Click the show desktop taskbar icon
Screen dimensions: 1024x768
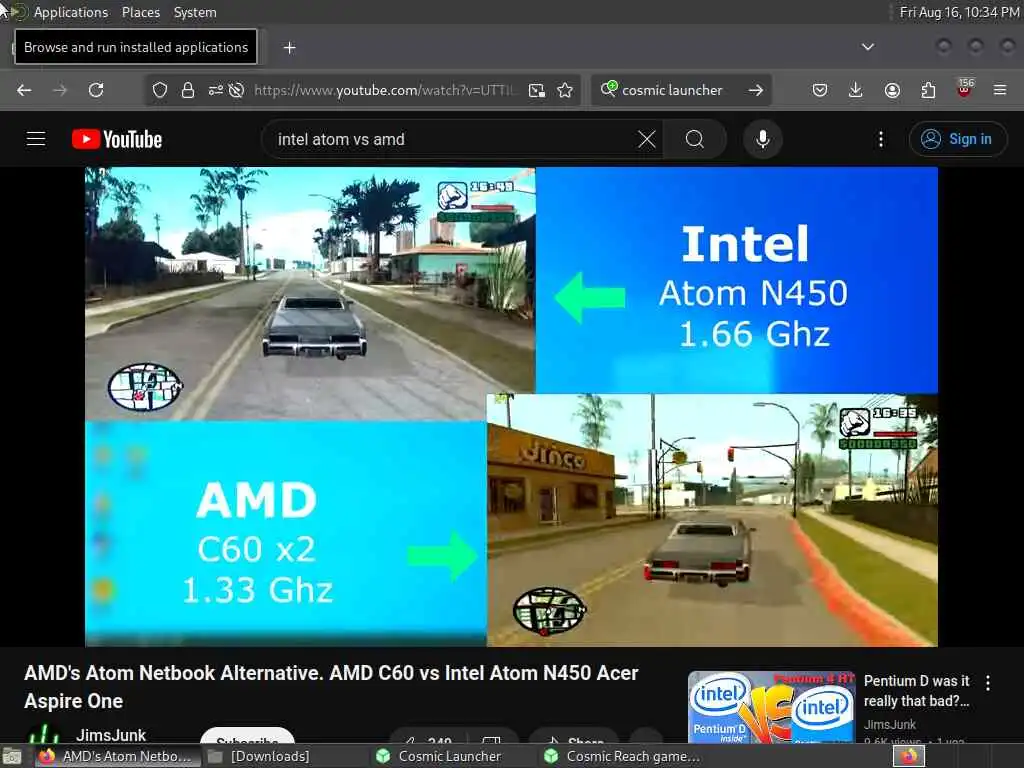12,757
